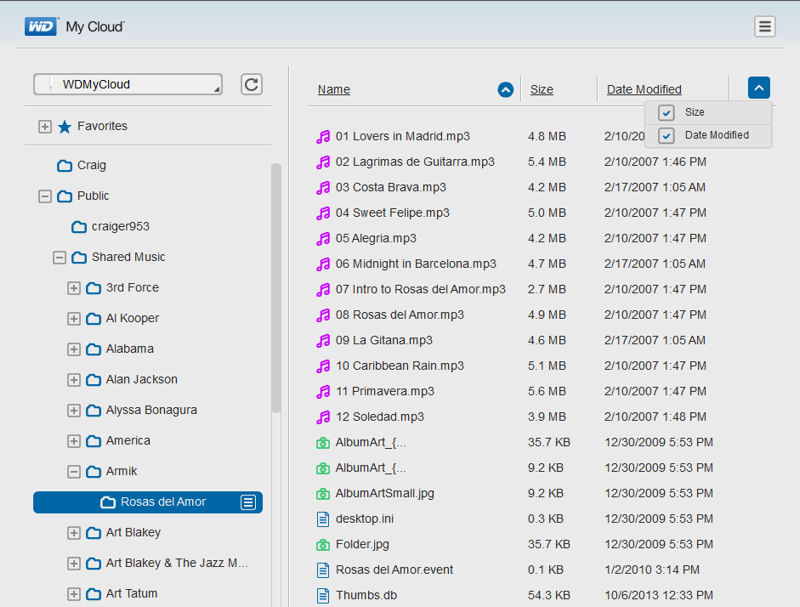Image resolution: width=800 pixels, height=607 pixels.
Task: Click document icon for Rosas del Amor.event
Action: coord(323,570)
